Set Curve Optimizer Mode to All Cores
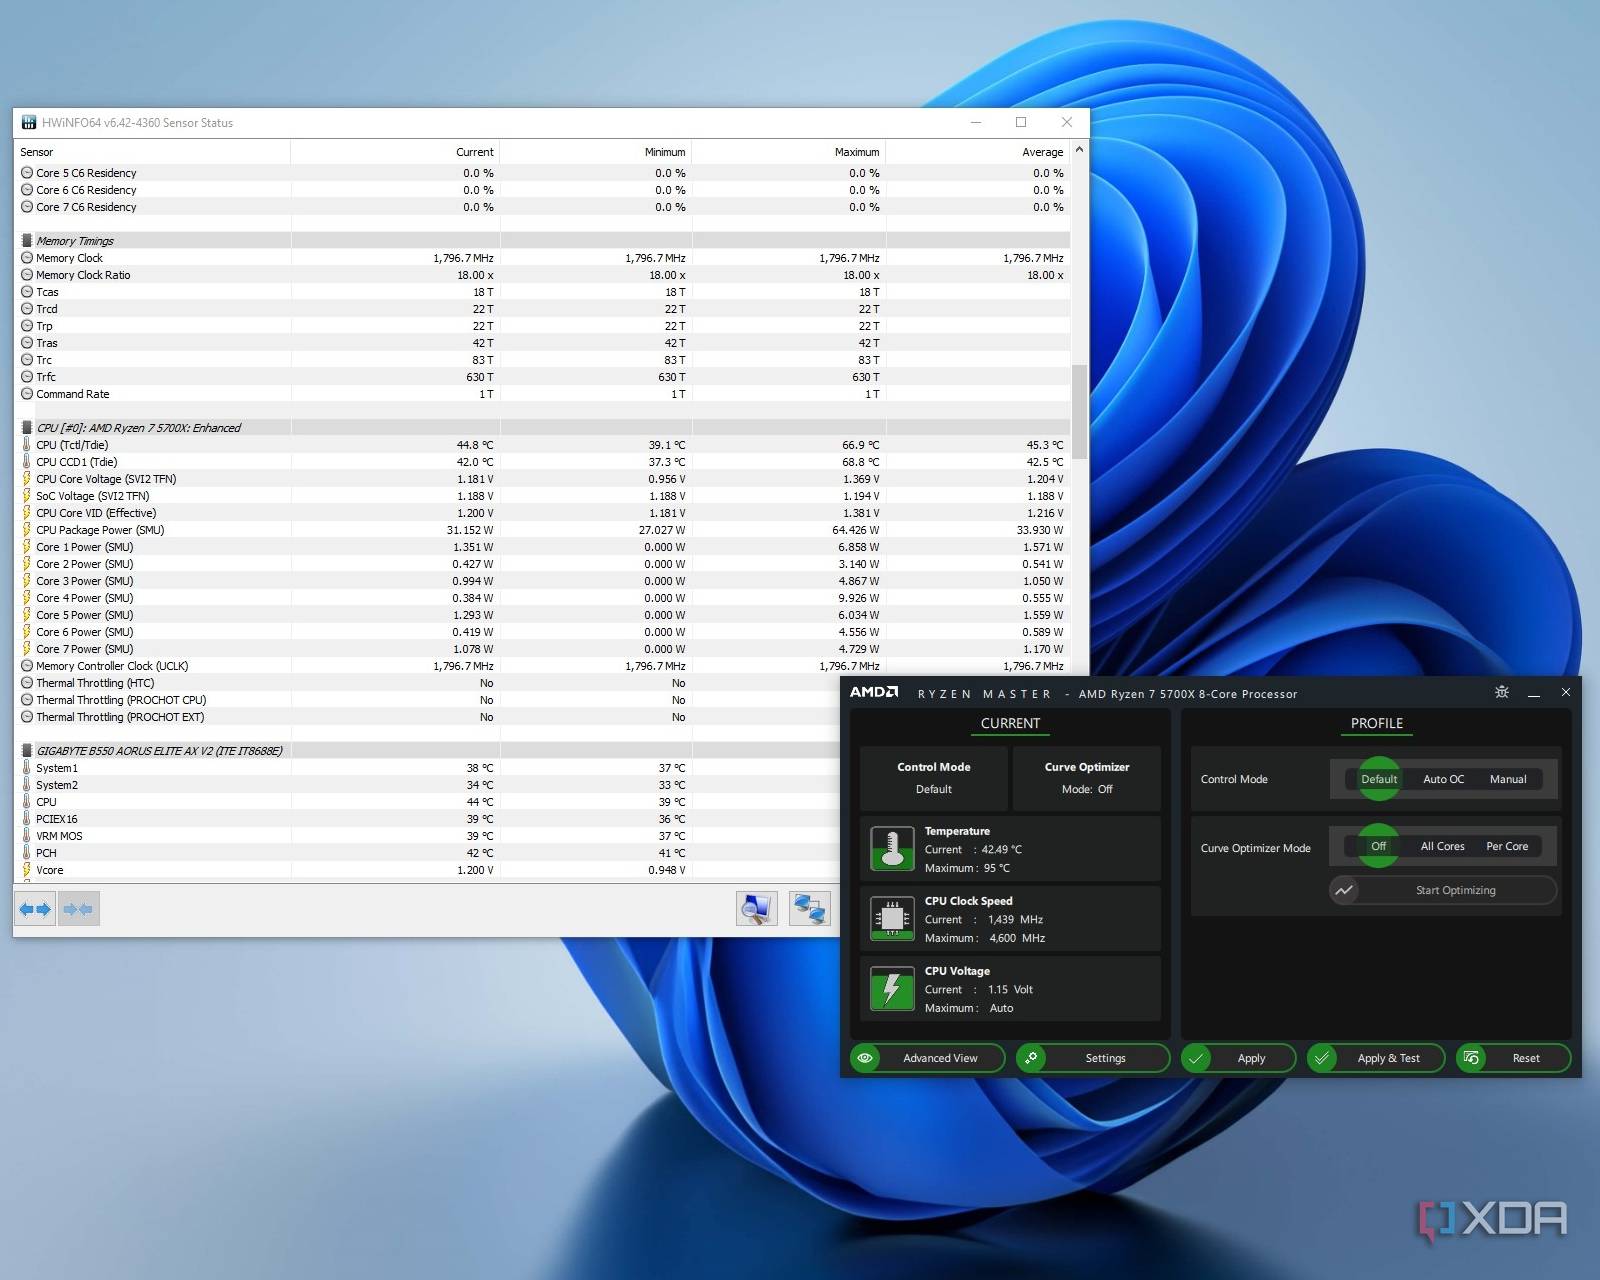1600x1280 pixels. (x=1442, y=846)
